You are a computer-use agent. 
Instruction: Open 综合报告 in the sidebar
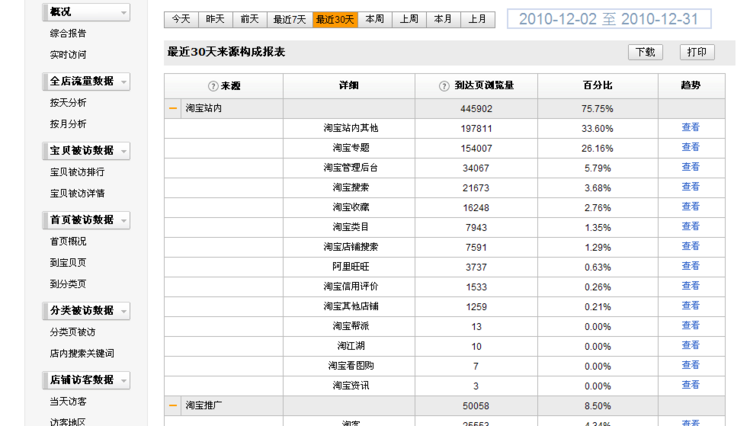tap(68, 33)
